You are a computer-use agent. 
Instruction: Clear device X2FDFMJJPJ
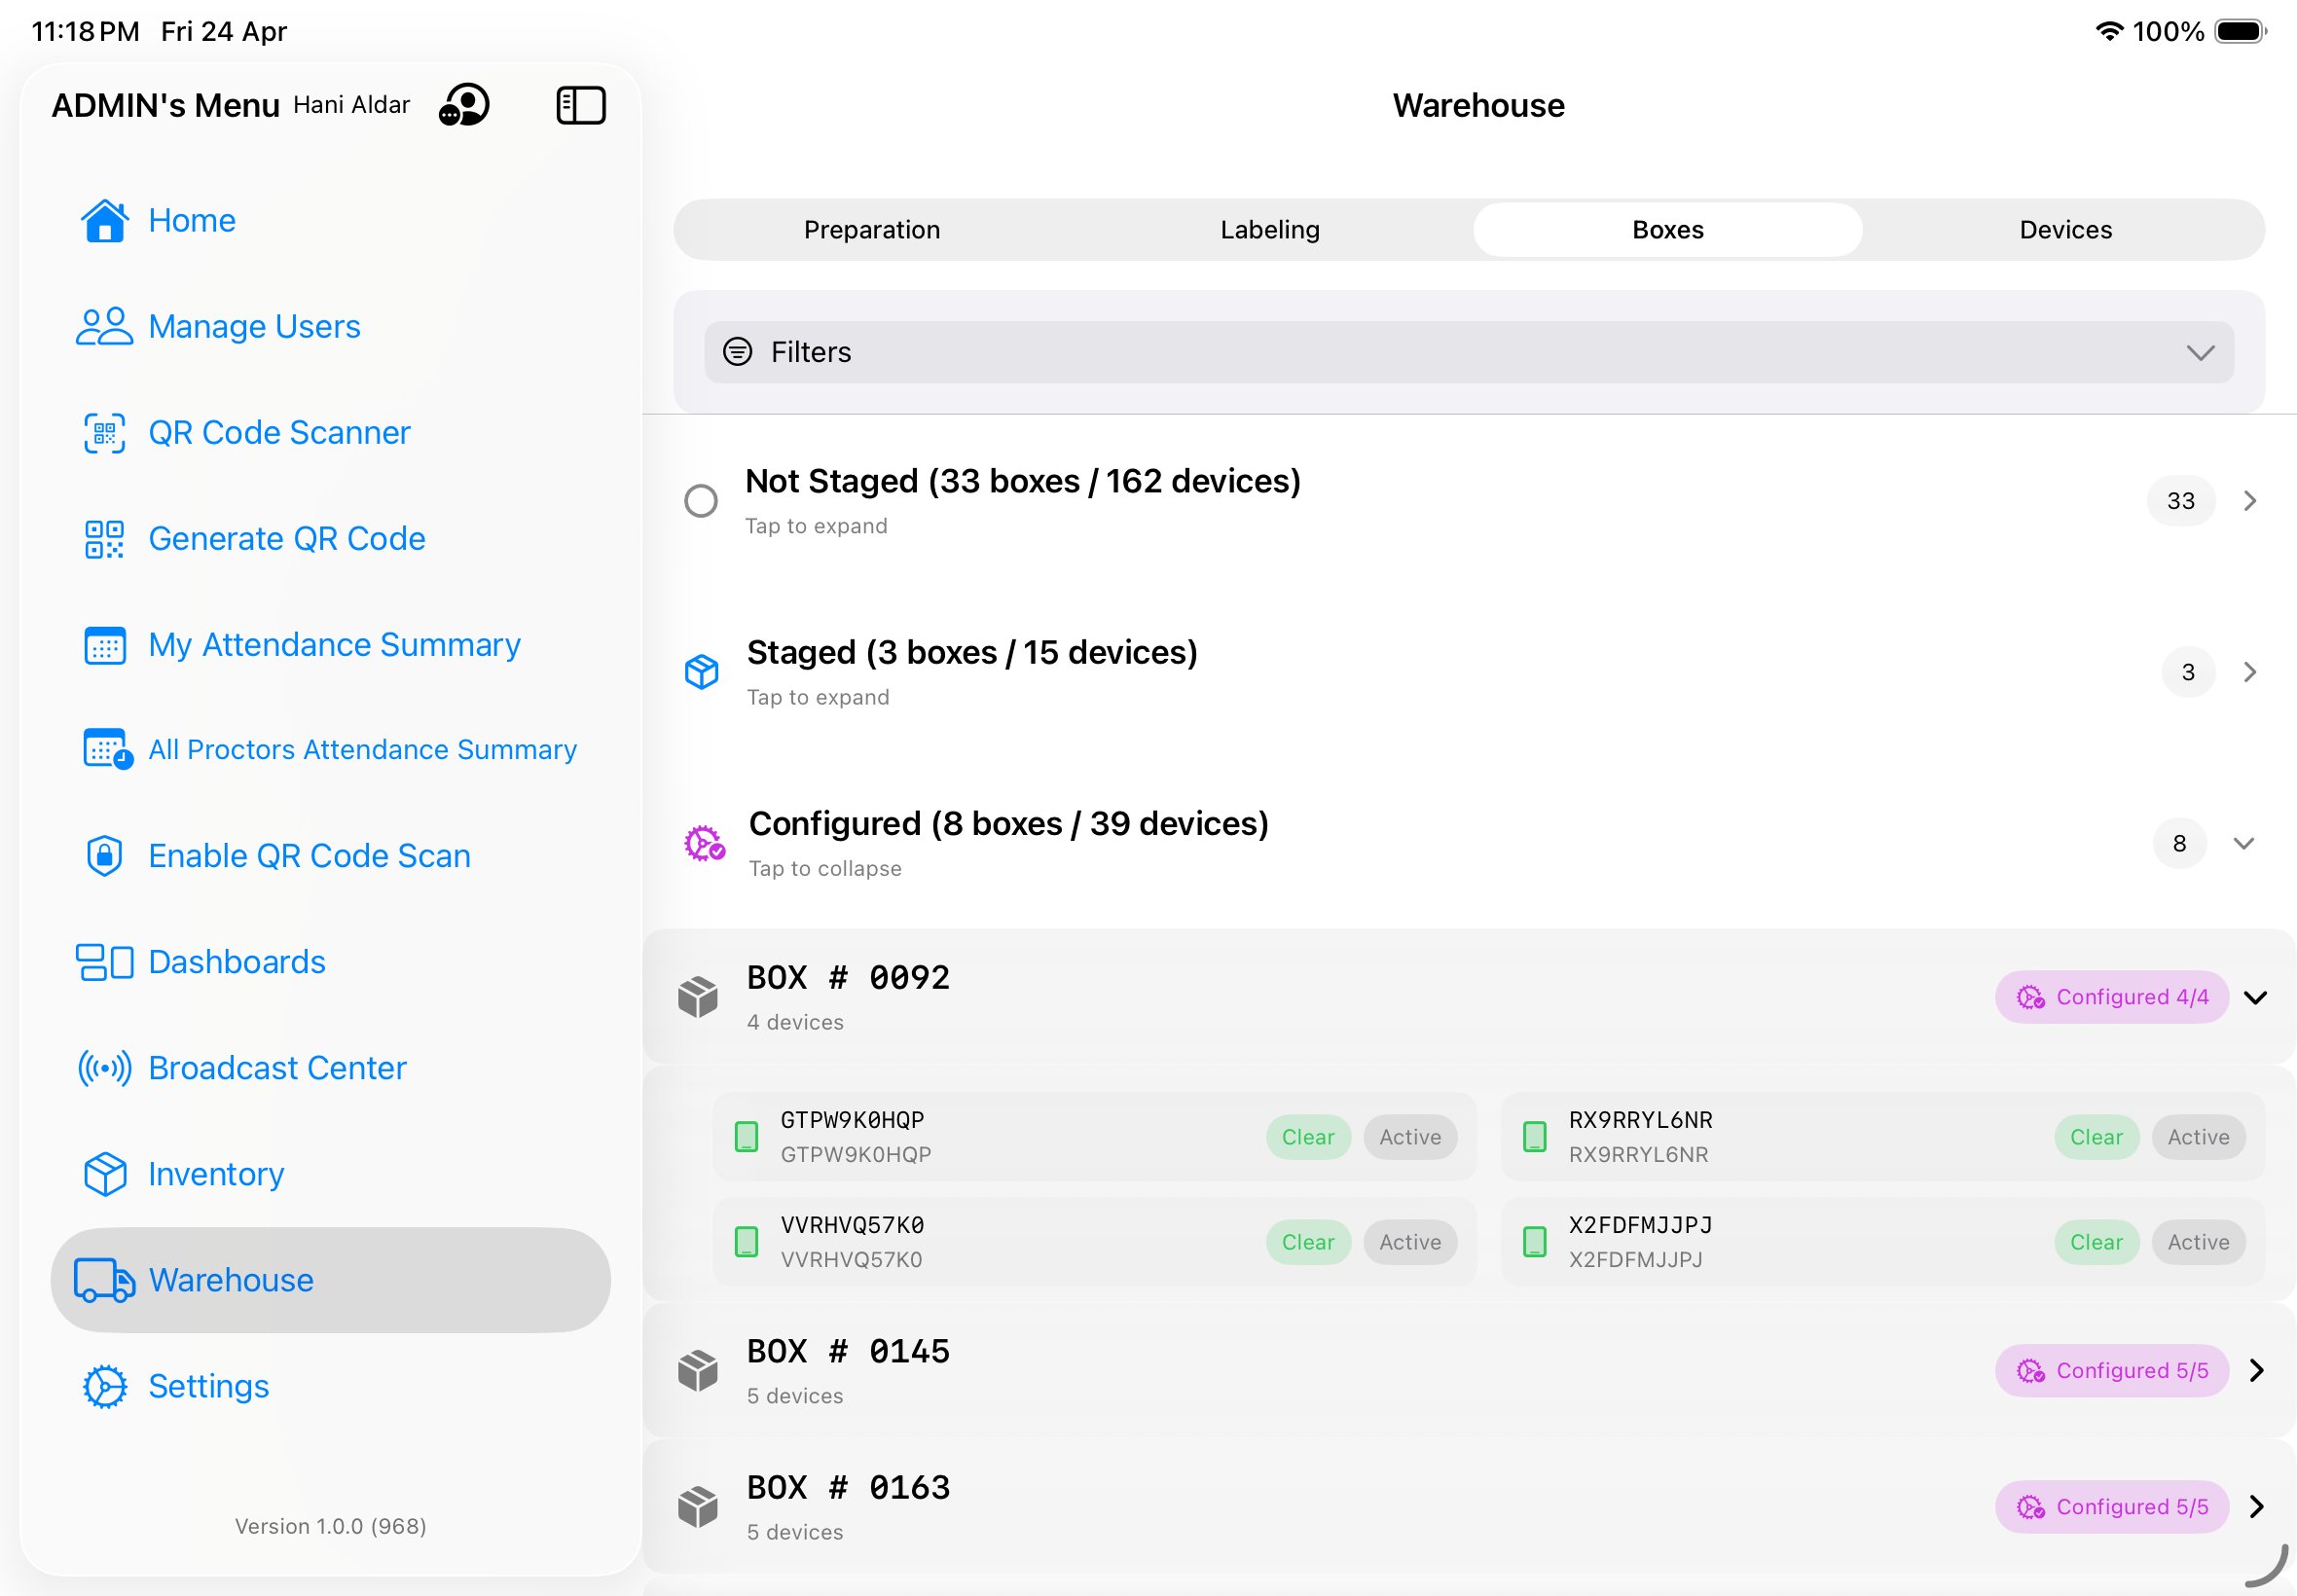pyautogui.click(x=2096, y=1242)
